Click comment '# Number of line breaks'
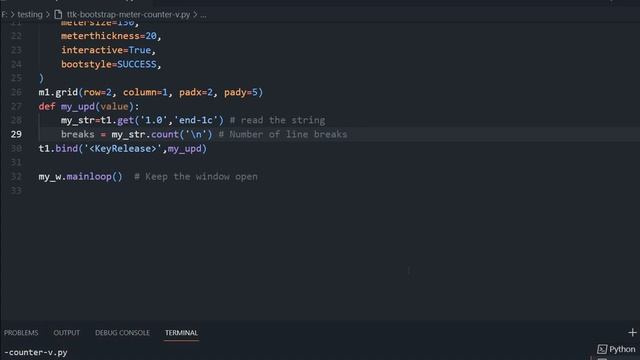Image resolution: width=640 pixels, height=360 pixels. click(x=282, y=134)
